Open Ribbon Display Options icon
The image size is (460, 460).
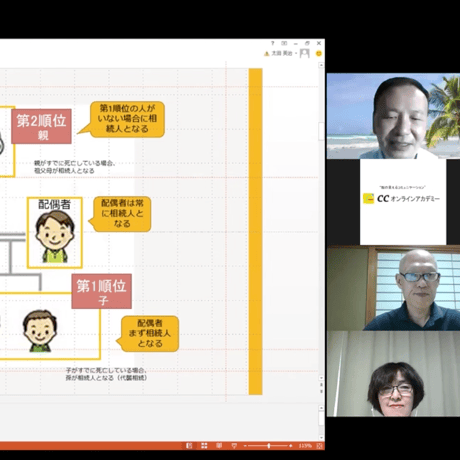click(284, 43)
